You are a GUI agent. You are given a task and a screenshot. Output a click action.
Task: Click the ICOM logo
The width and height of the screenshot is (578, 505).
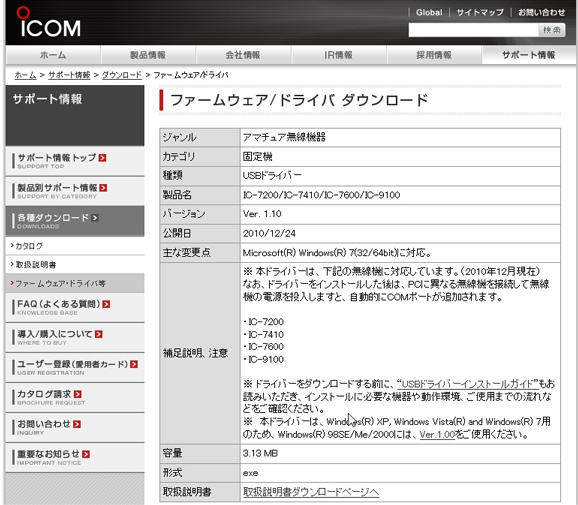click(48, 22)
